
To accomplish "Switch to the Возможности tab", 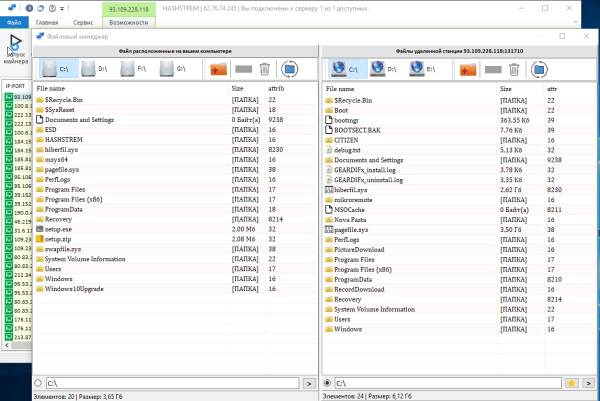I will [128, 21].
